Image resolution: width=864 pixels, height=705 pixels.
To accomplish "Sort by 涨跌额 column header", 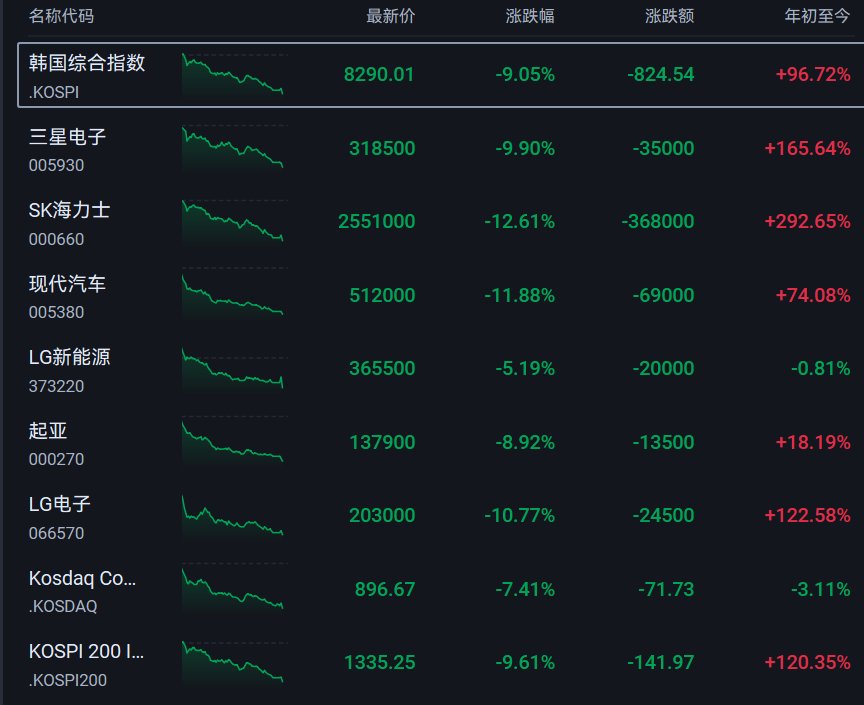I will click(x=669, y=16).
